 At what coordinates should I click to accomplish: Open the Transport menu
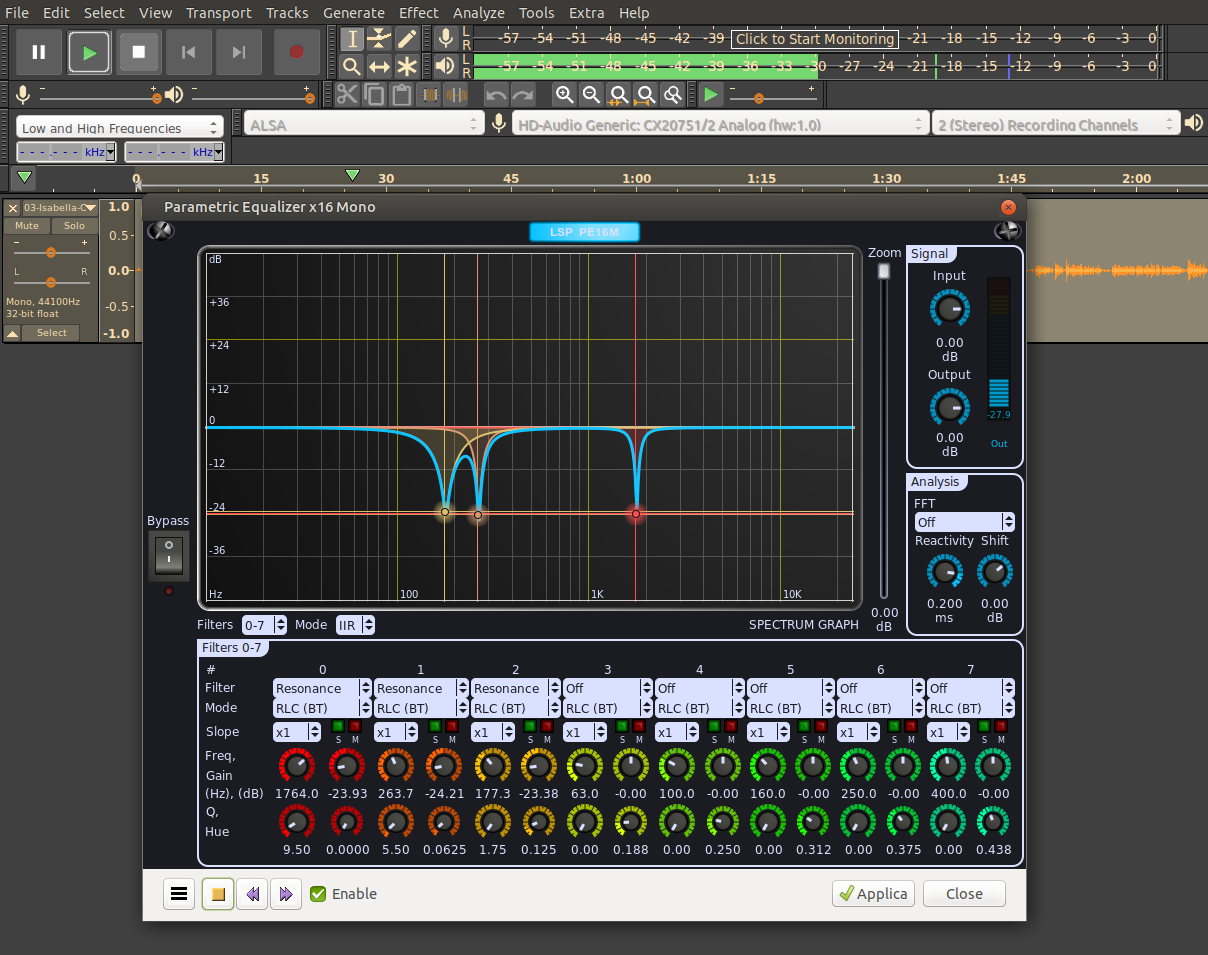(x=219, y=13)
